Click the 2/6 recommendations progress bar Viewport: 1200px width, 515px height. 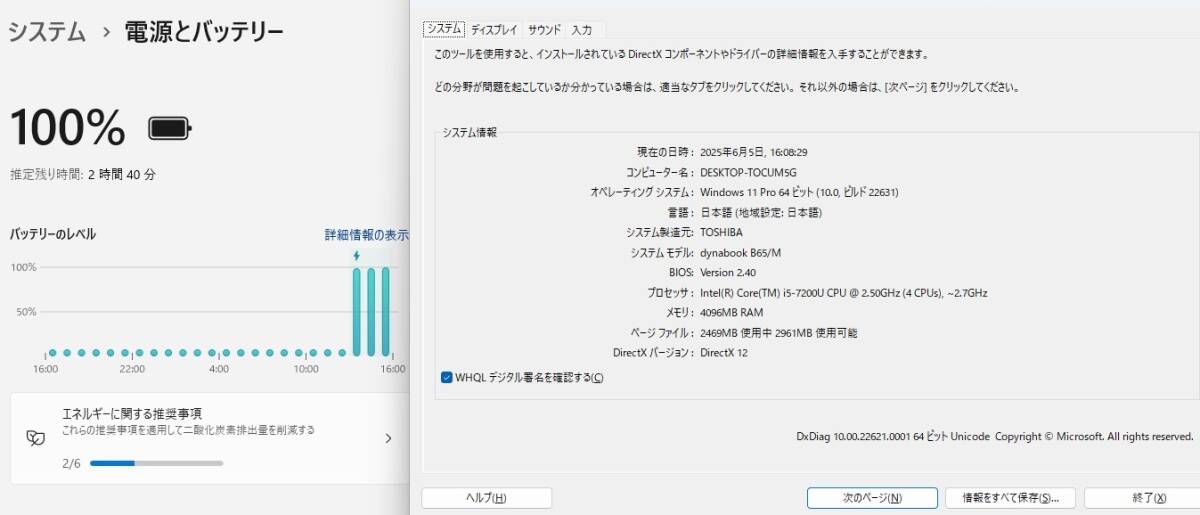[x=156, y=463]
